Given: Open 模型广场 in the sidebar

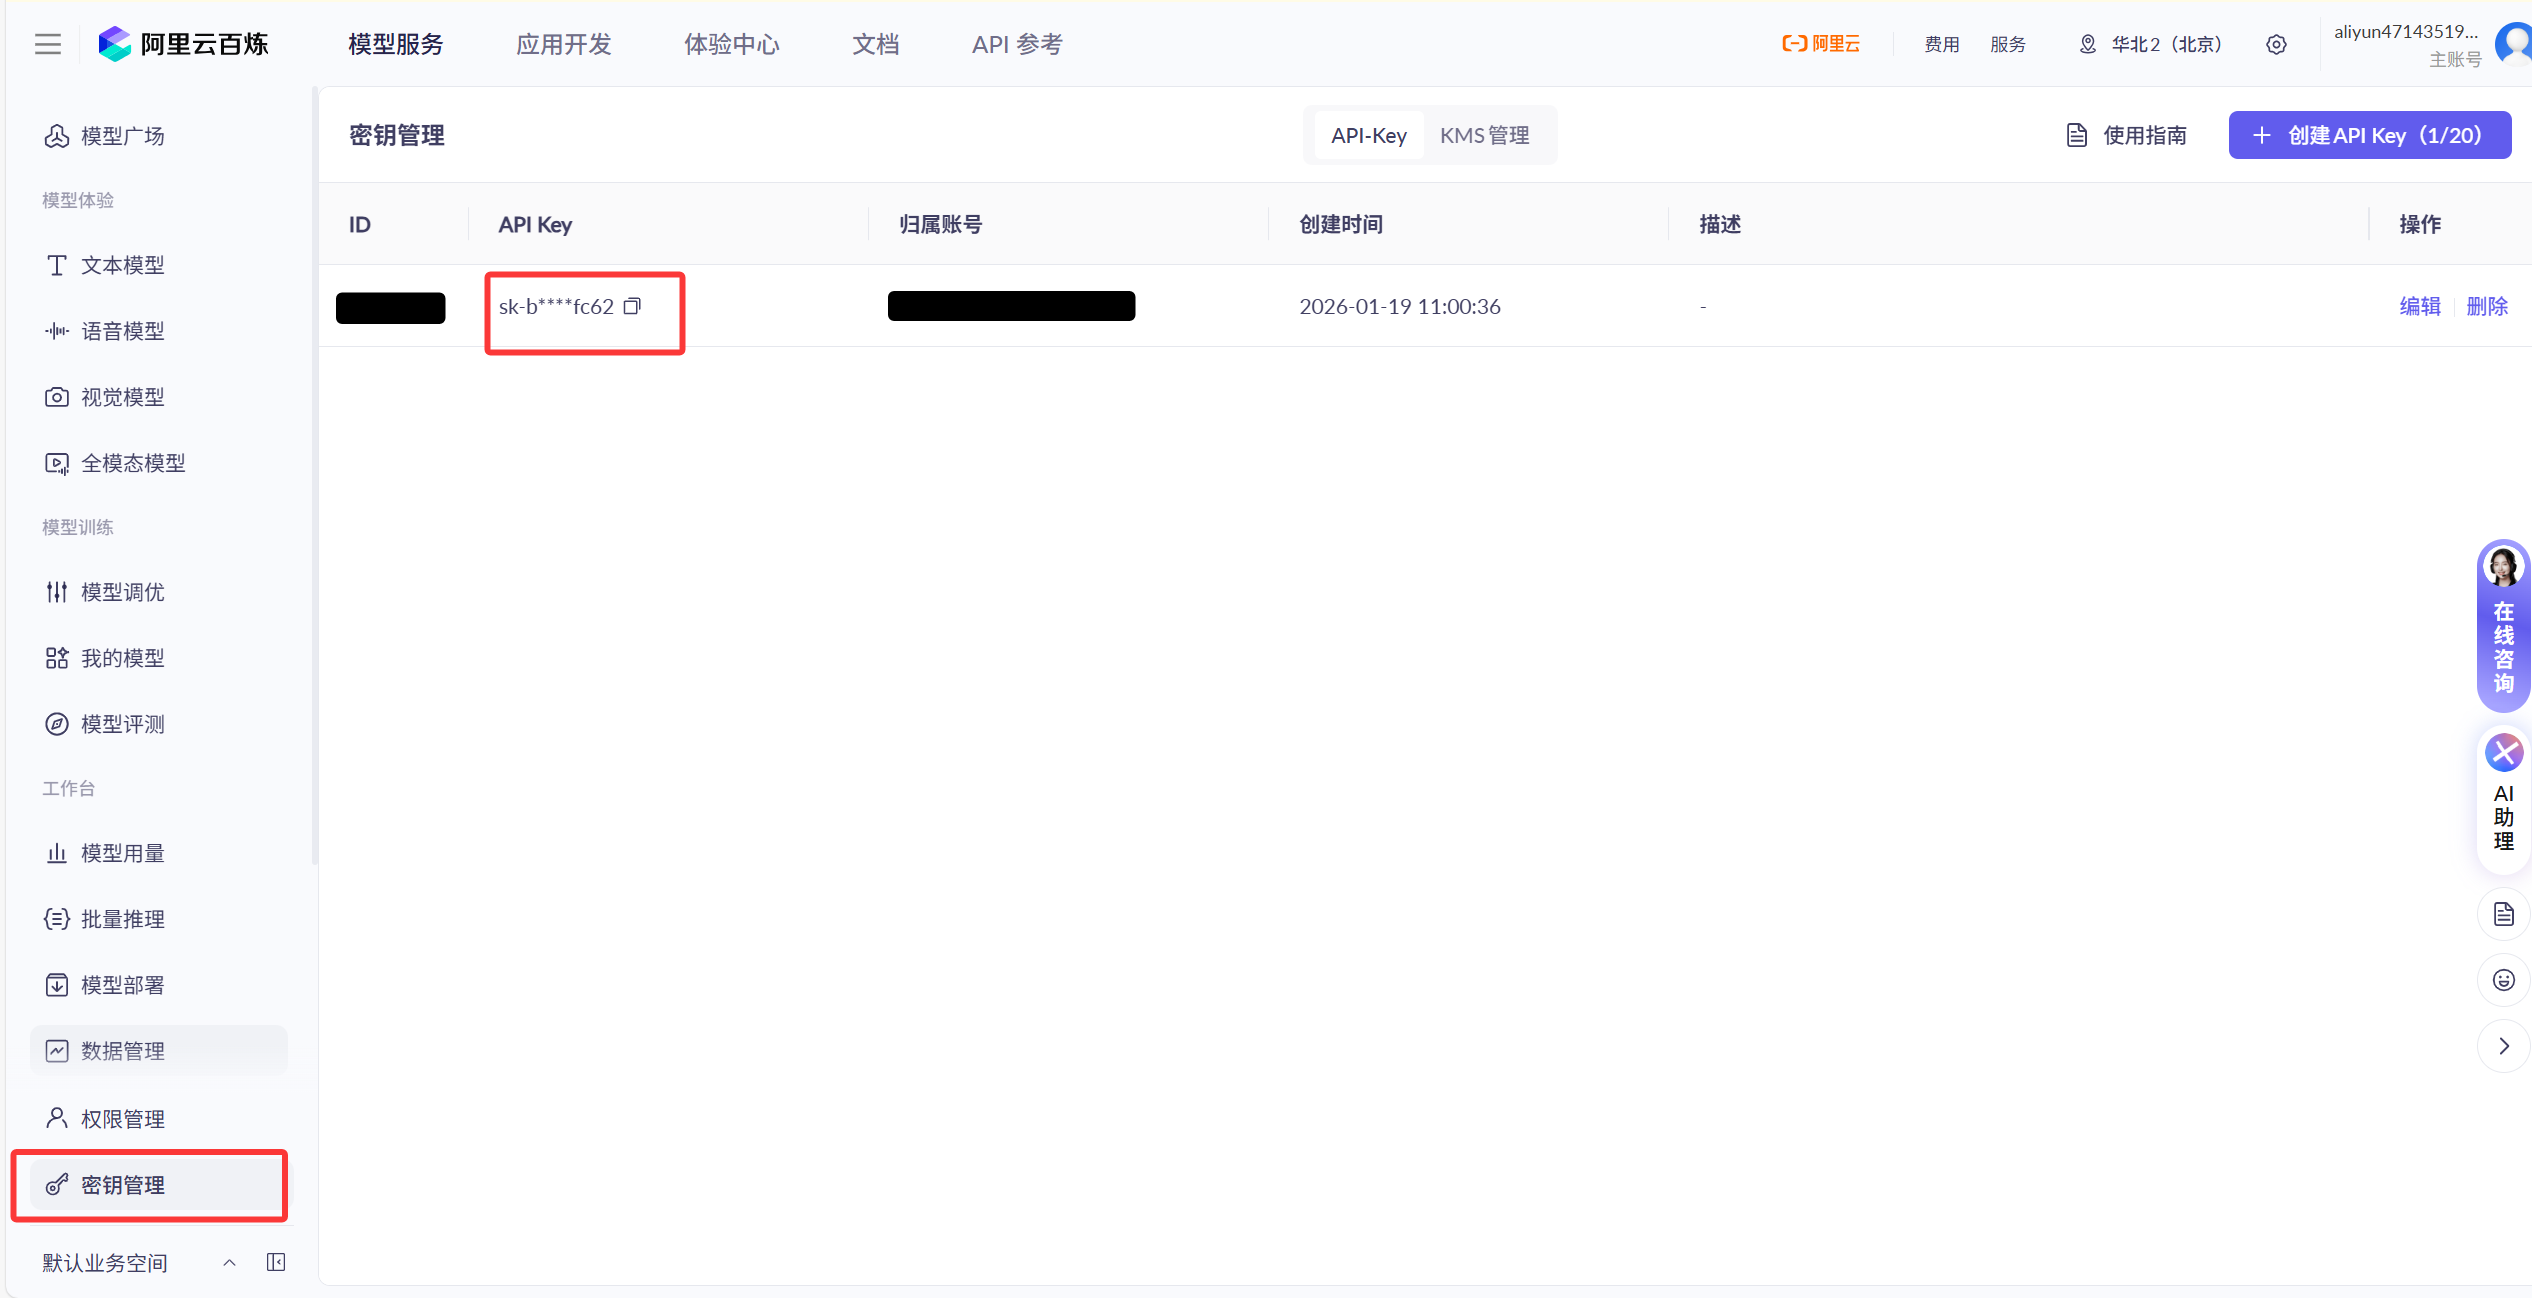Looking at the screenshot, I should [122, 136].
